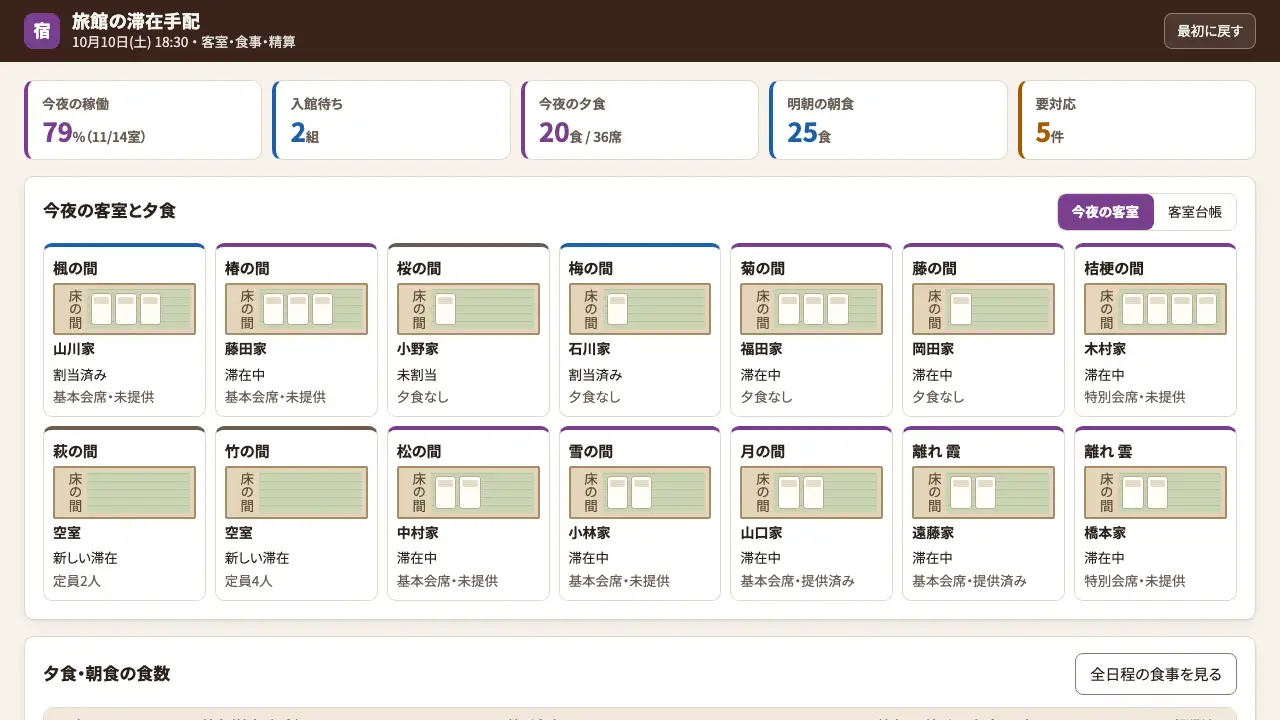Click the 桔梗の間 room floor plan
Image resolution: width=1280 pixels, height=720 pixels.
tap(1155, 309)
